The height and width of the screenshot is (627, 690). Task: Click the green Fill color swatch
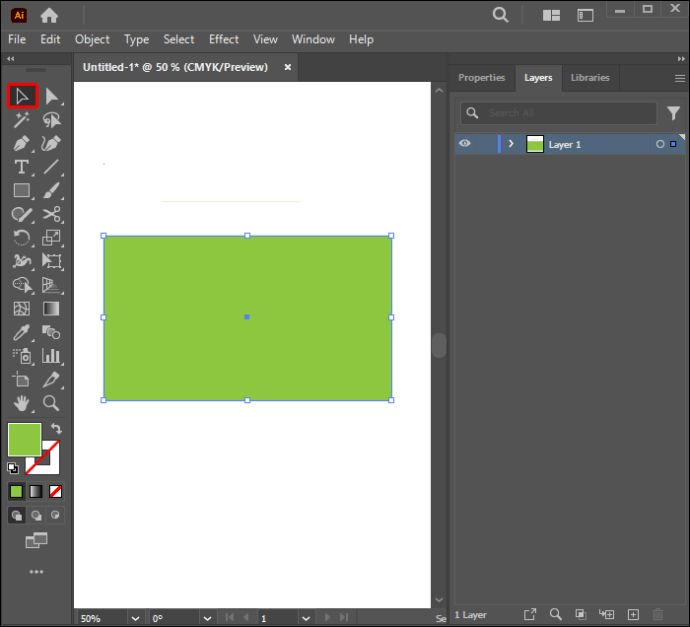25,440
